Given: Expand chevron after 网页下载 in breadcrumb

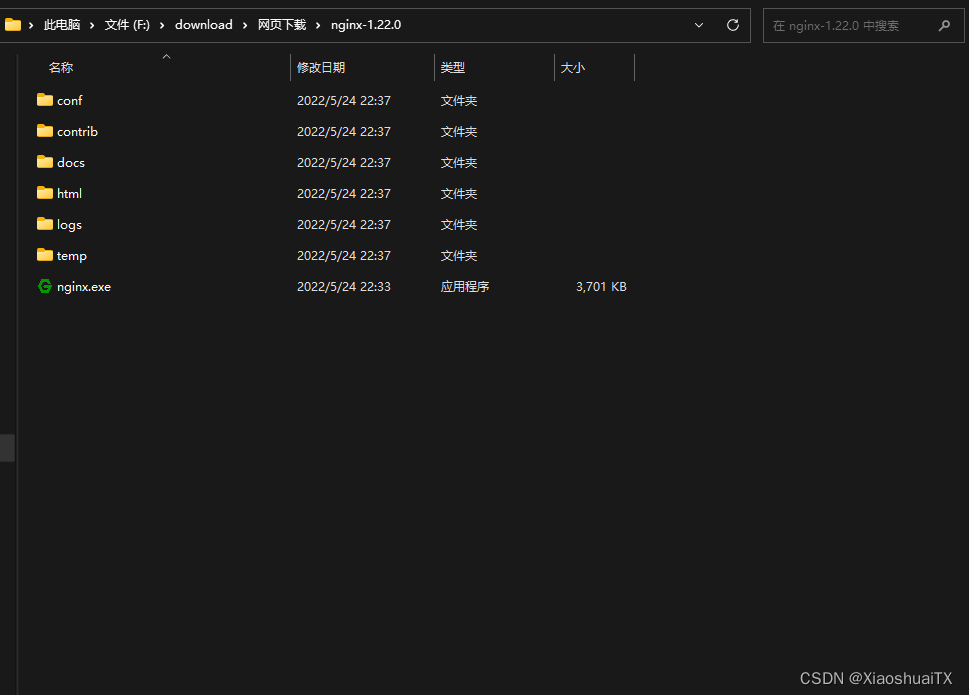Looking at the screenshot, I should 318,25.
